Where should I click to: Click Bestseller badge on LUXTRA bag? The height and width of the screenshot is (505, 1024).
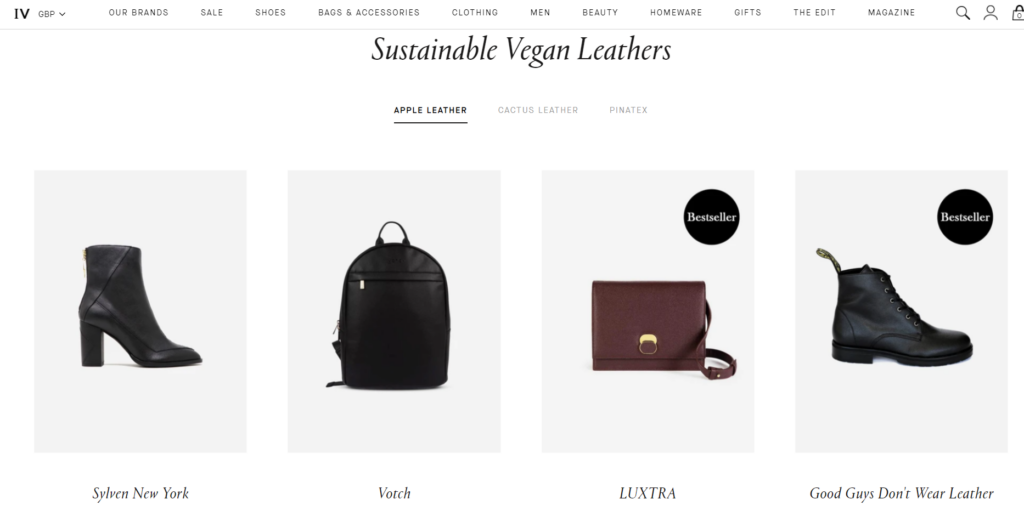[x=711, y=217]
